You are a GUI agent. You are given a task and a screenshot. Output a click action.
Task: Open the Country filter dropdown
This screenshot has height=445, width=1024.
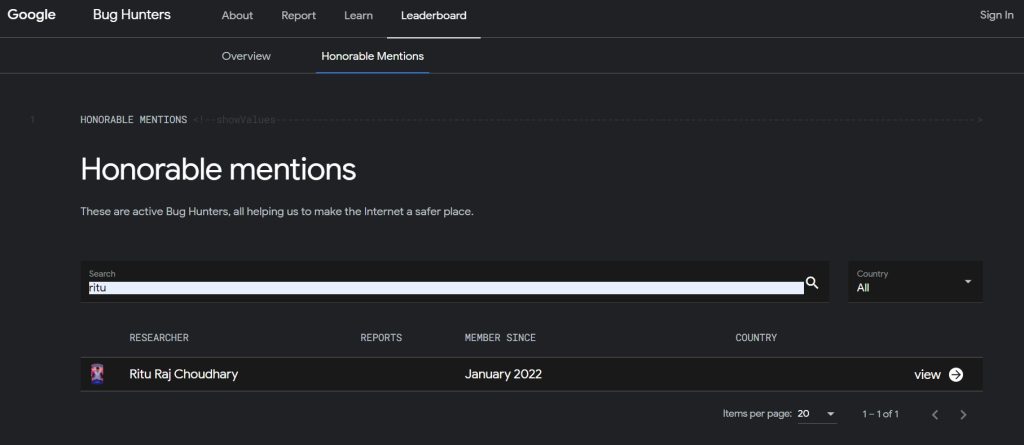click(914, 281)
